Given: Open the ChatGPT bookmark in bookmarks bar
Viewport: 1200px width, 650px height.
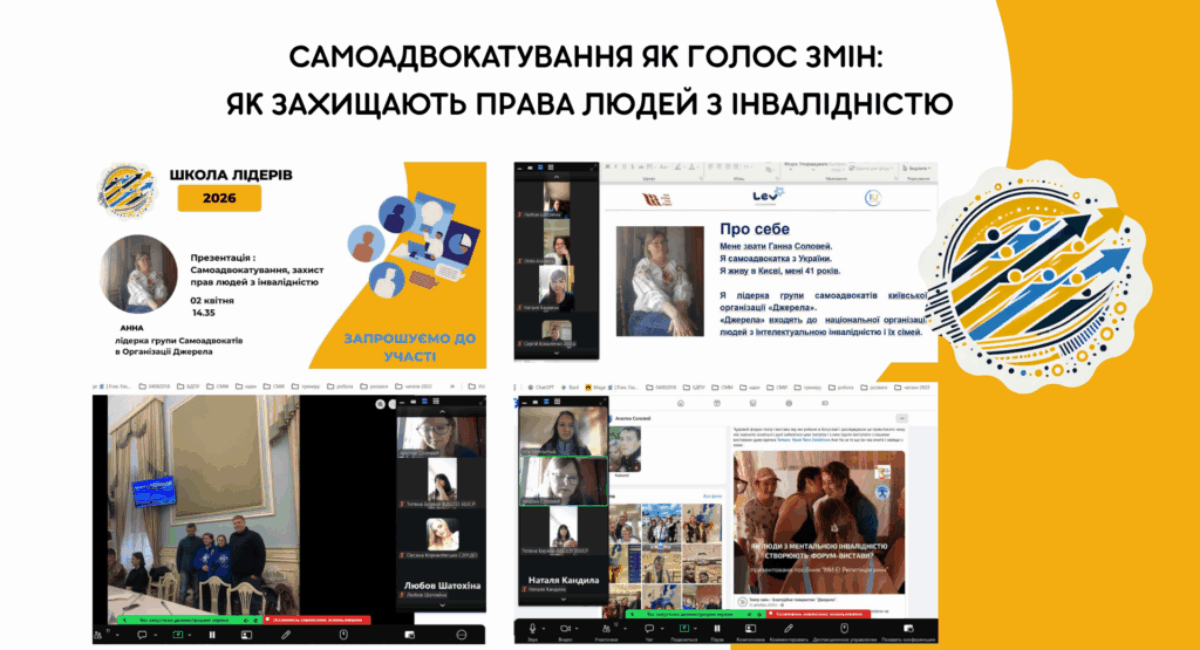Looking at the screenshot, I should [543, 385].
